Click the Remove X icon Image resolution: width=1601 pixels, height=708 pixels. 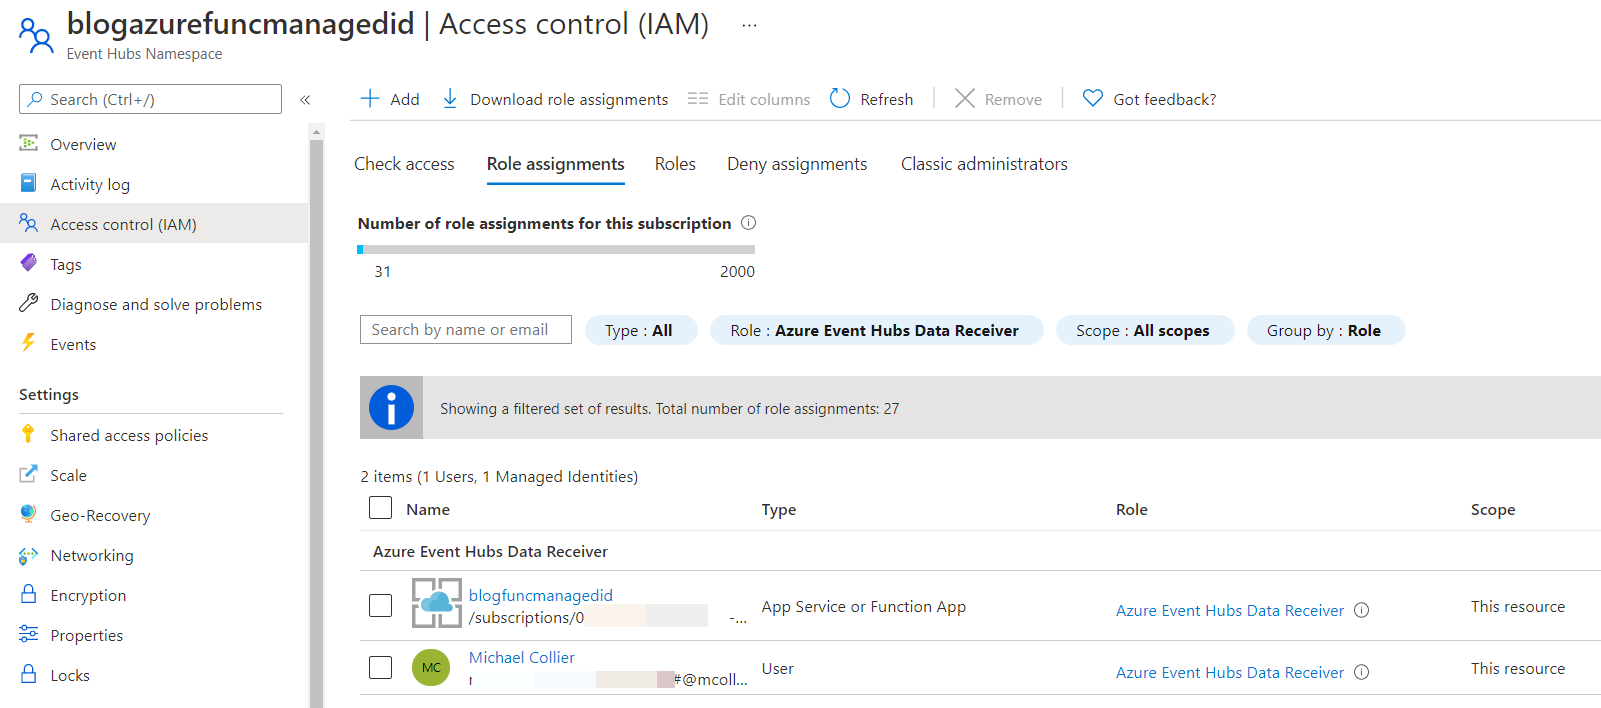964,98
